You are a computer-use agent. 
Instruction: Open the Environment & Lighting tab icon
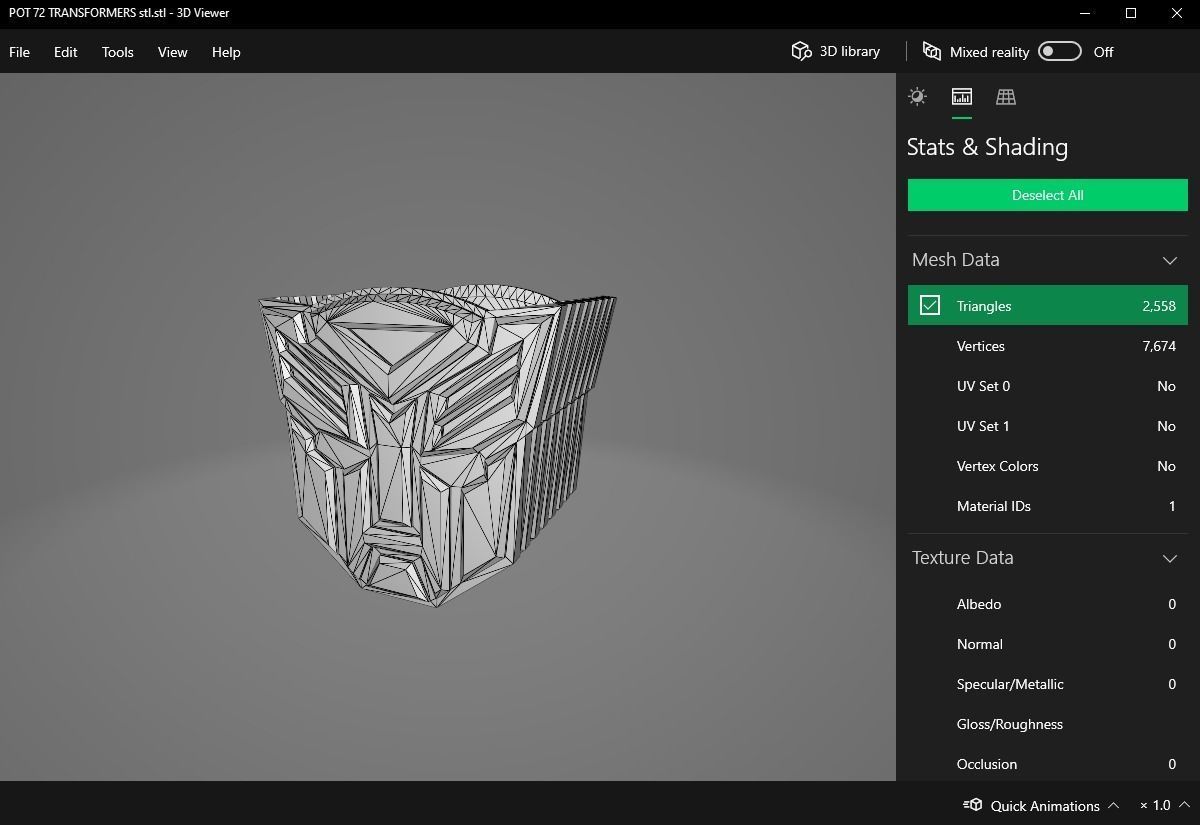pos(917,96)
